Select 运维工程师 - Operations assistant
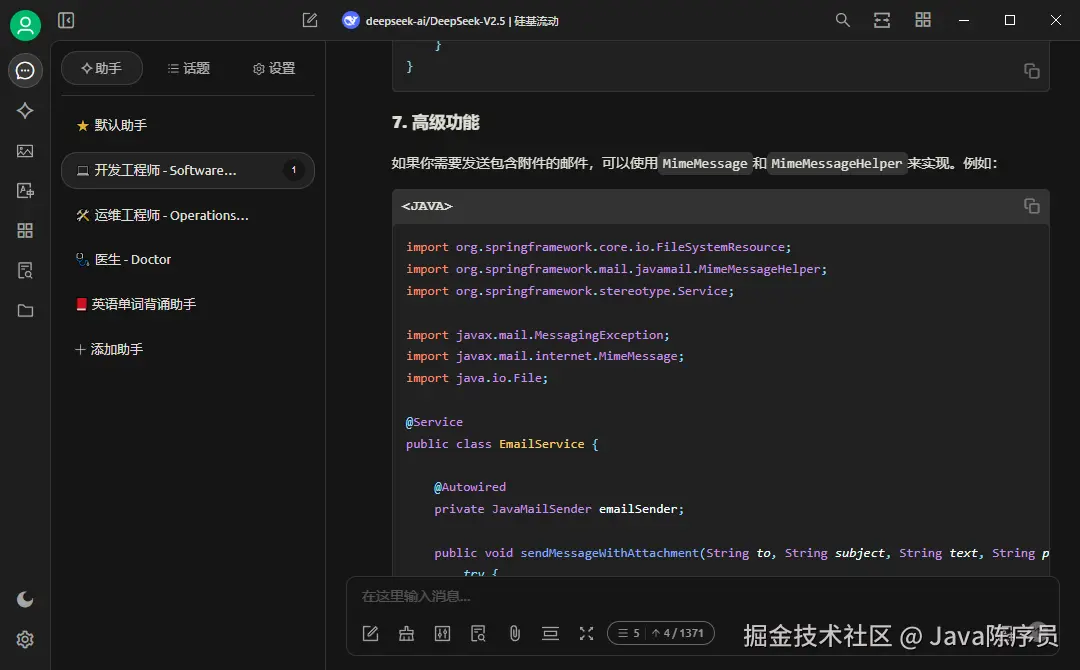This screenshot has width=1080, height=670. click(x=187, y=216)
